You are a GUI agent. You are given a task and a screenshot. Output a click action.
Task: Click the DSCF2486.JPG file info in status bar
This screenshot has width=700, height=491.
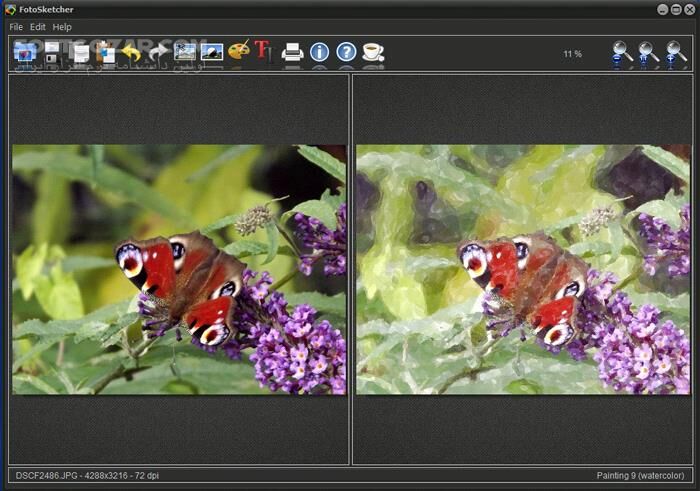pos(87,475)
